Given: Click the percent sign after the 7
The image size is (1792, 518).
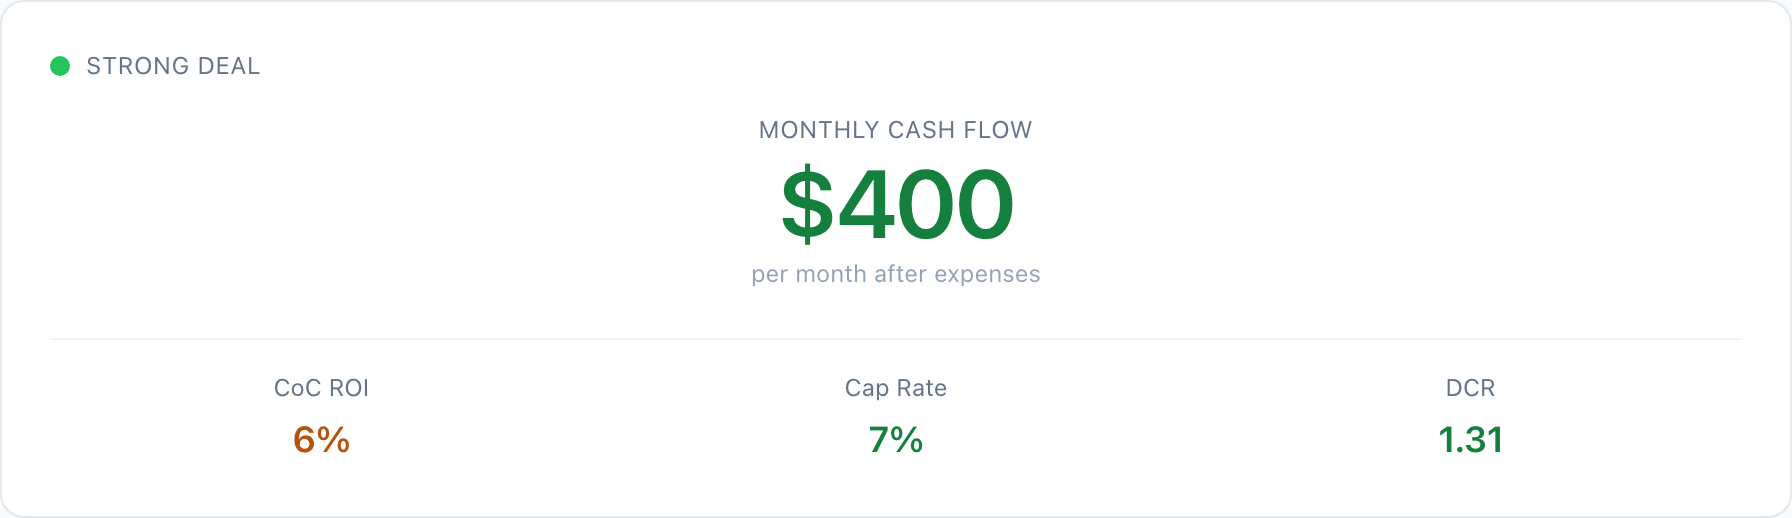Looking at the screenshot, I should 907,440.
